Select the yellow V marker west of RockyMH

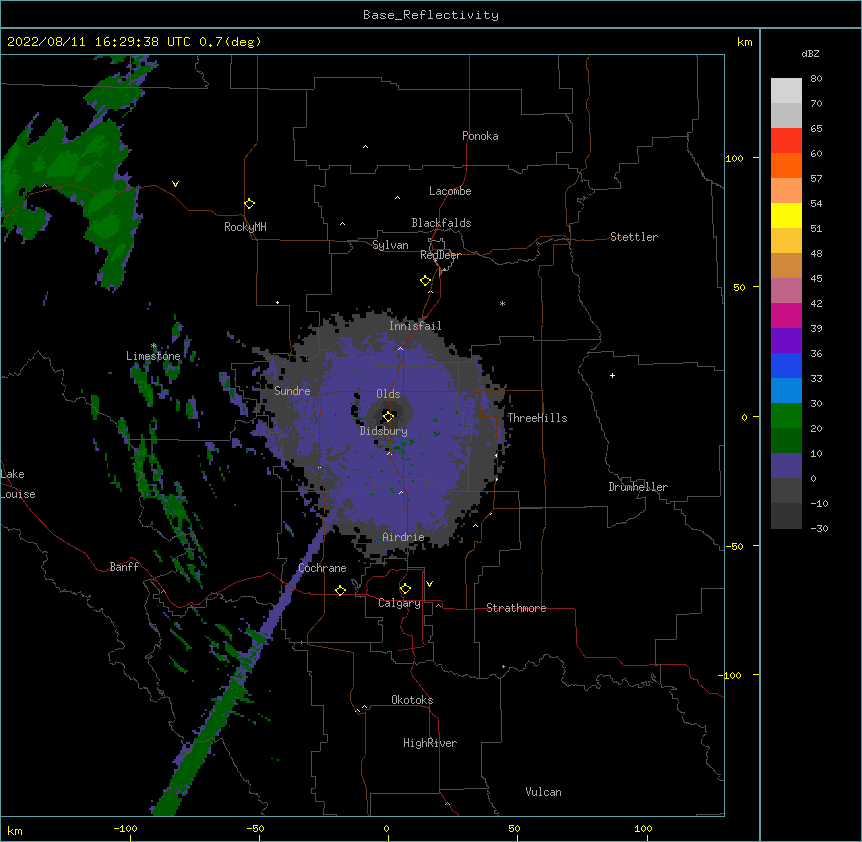[175, 184]
